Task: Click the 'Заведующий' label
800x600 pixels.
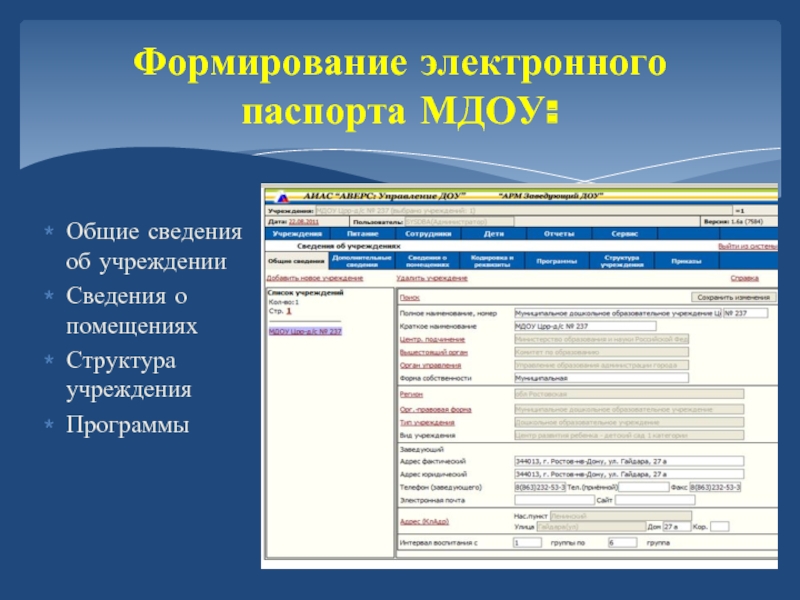Action: coord(421,449)
